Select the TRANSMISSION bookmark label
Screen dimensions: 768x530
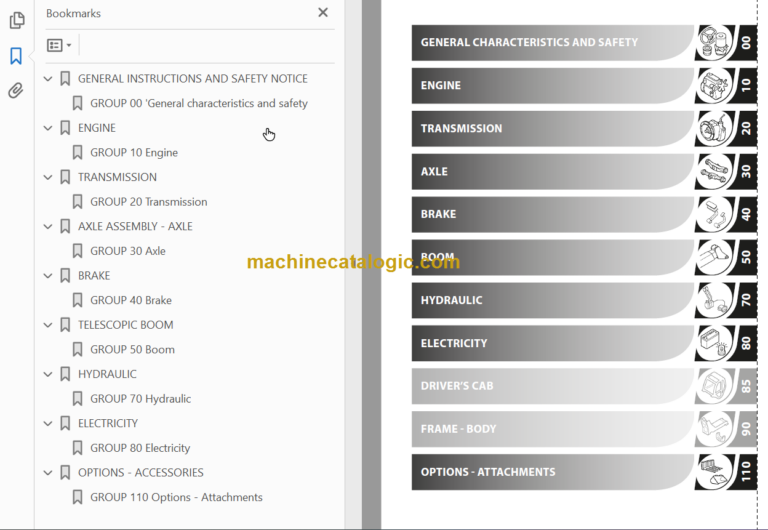[118, 177]
